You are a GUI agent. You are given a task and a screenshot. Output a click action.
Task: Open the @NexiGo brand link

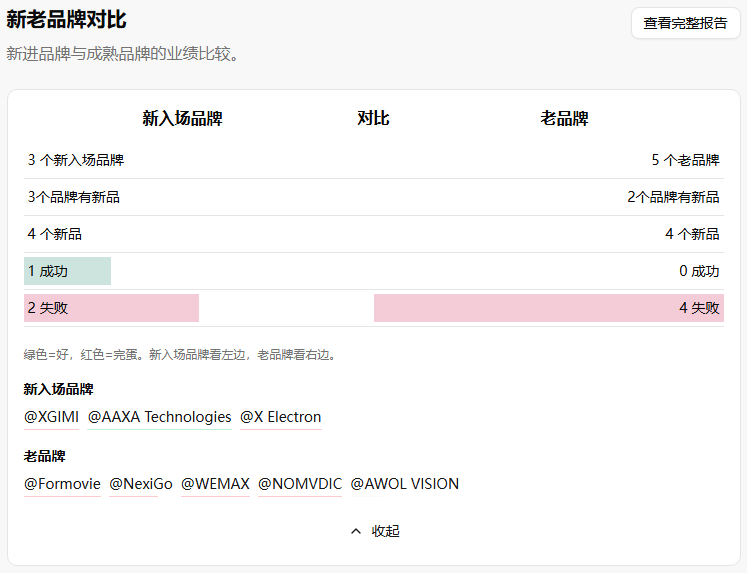pyautogui.click(x=141, y=484)
